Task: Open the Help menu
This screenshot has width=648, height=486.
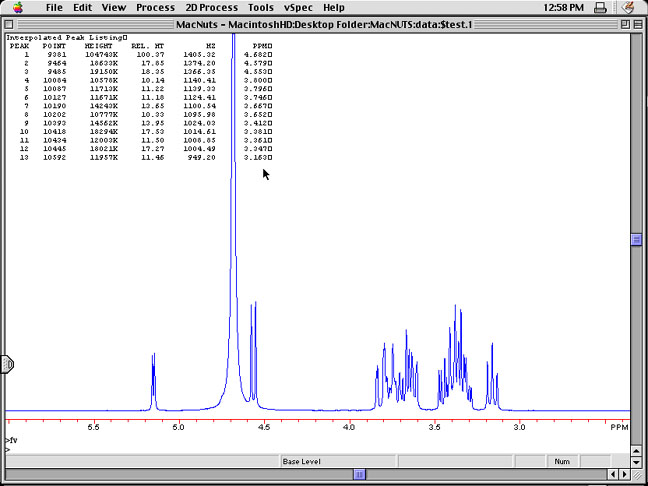Action: [334, 7]
